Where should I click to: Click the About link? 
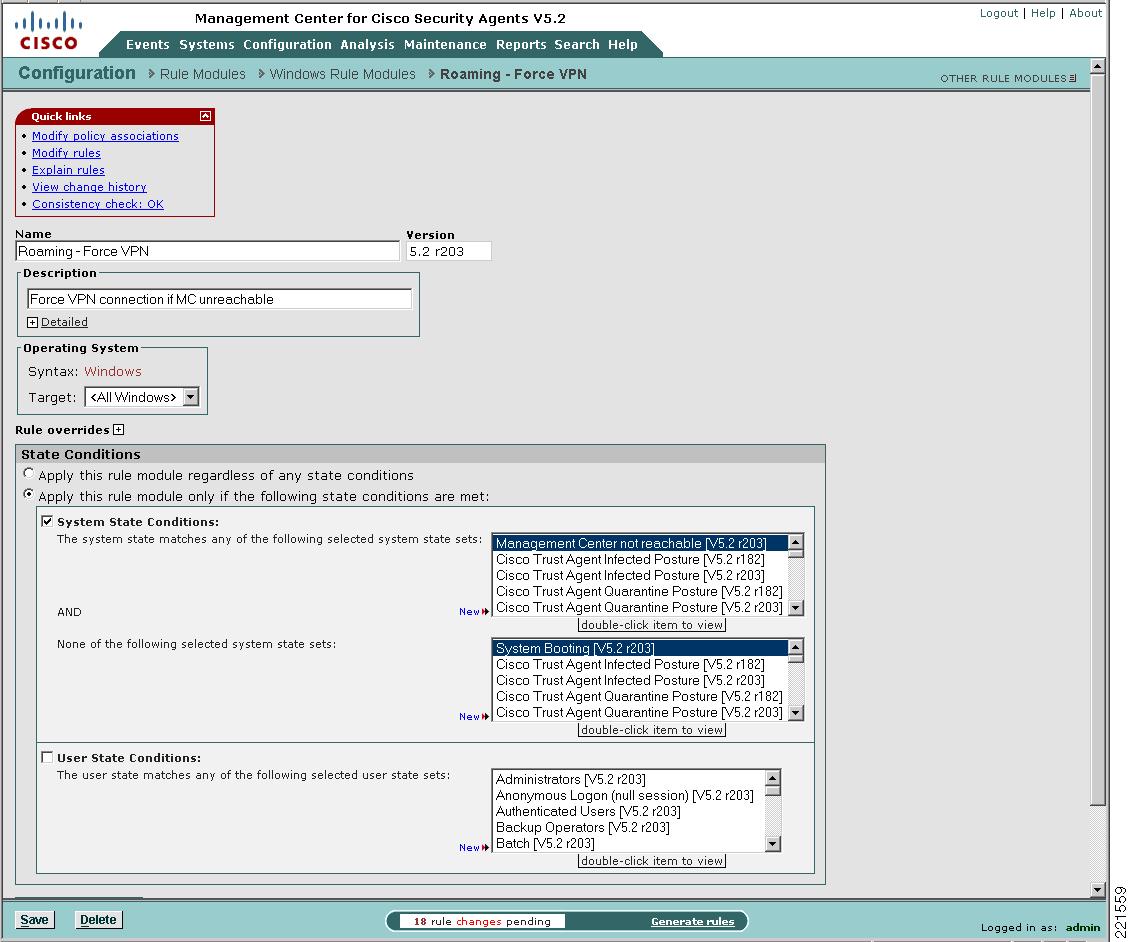[1085, 13]
